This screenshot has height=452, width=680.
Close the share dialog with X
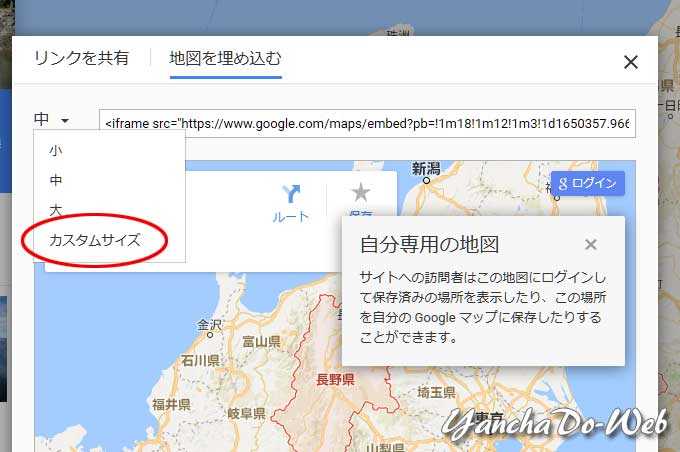coord(630,62)
